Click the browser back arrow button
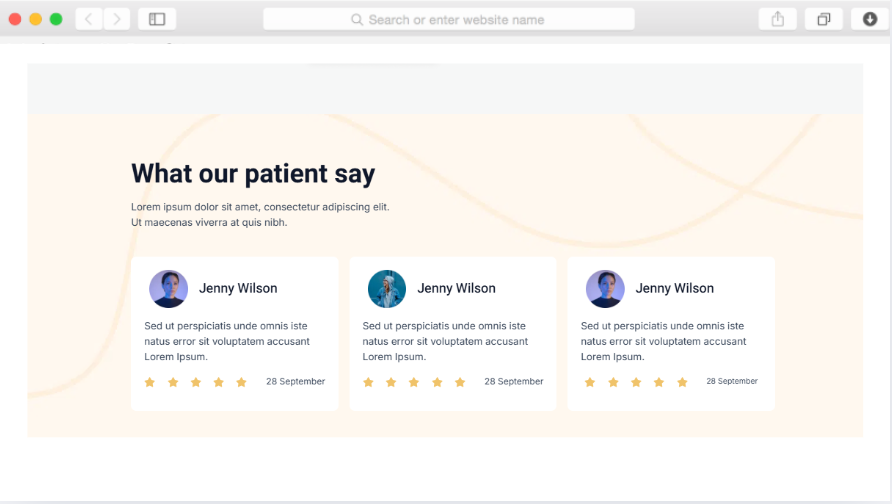 click(89, 19)
